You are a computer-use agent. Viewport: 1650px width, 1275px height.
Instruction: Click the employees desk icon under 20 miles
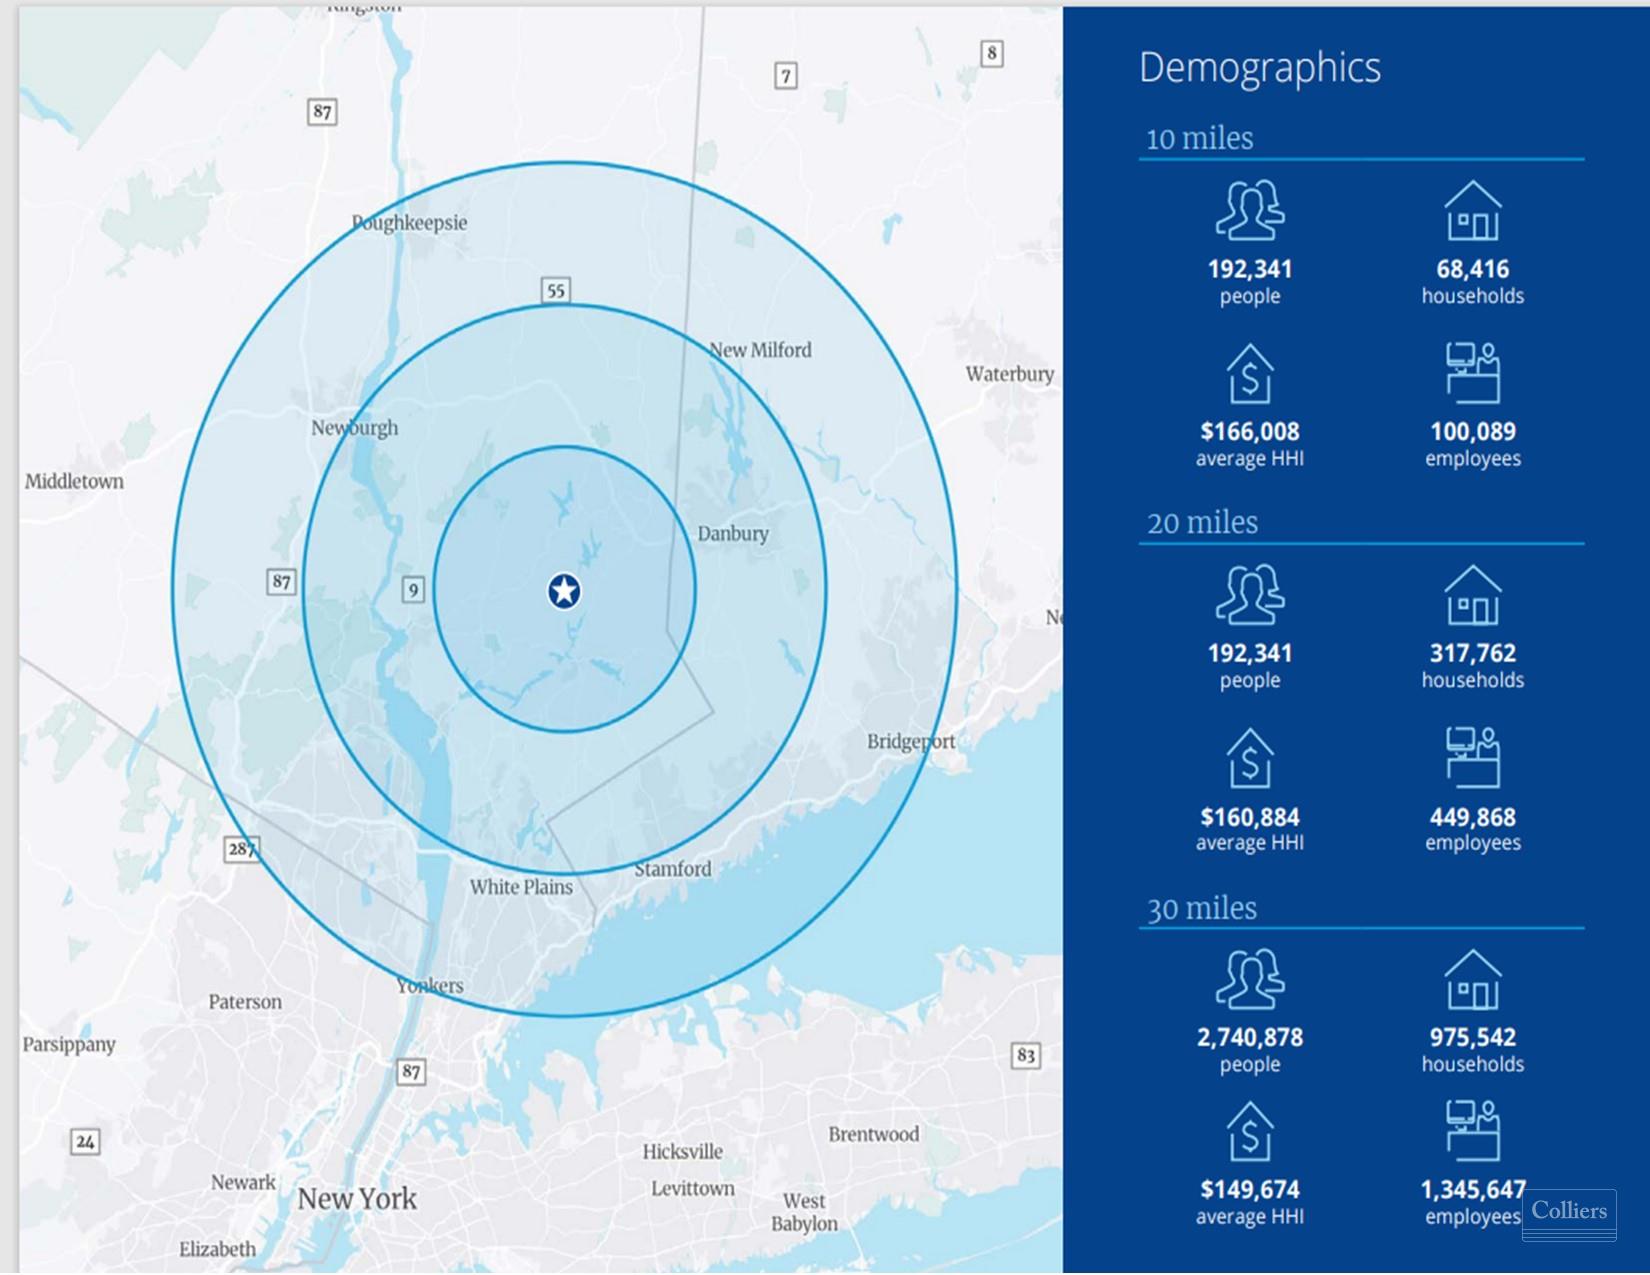pyautogui.click(x=1472, y=757)
